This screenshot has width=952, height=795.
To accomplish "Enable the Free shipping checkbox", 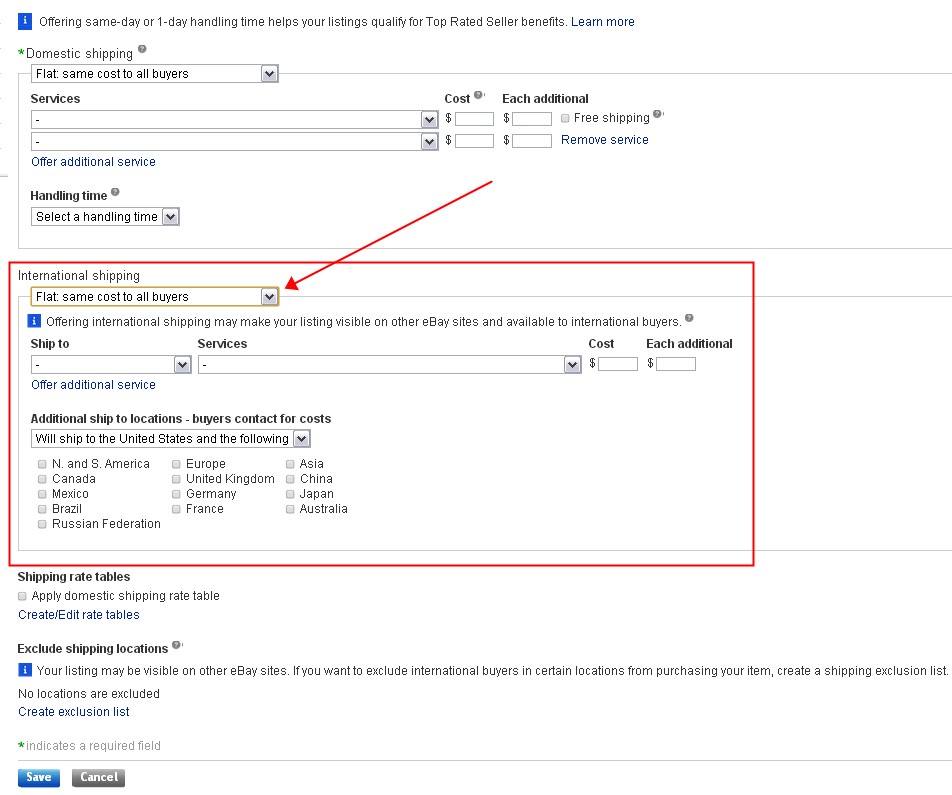I will [566, 118].
